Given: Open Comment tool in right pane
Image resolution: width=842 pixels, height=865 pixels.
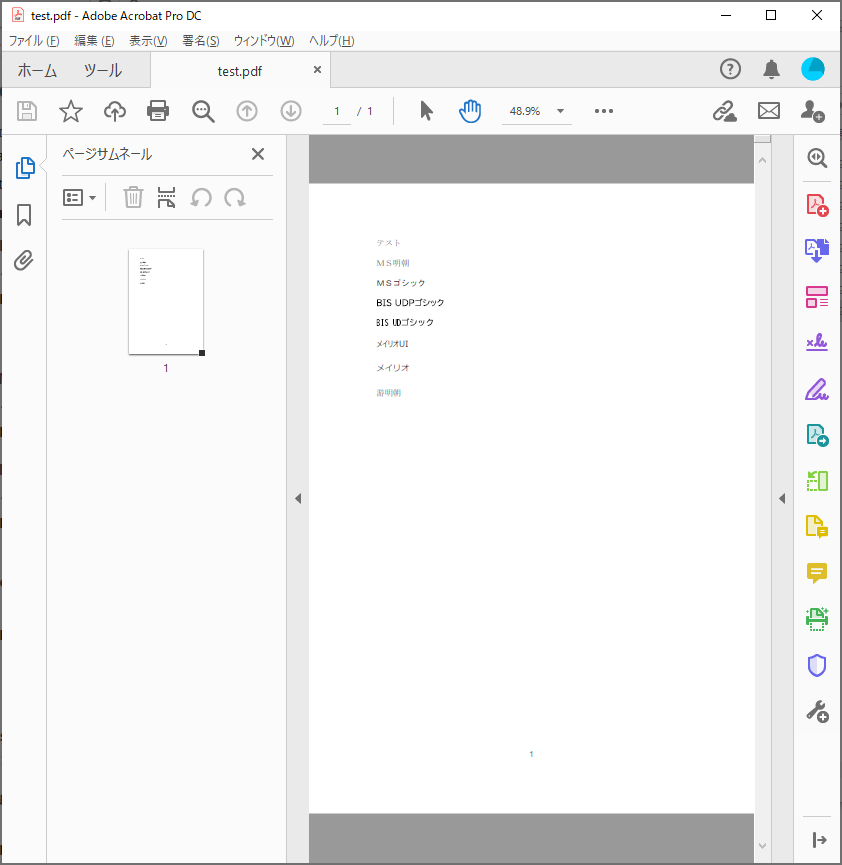Looking at the screenshot, I should click(817, 573).
